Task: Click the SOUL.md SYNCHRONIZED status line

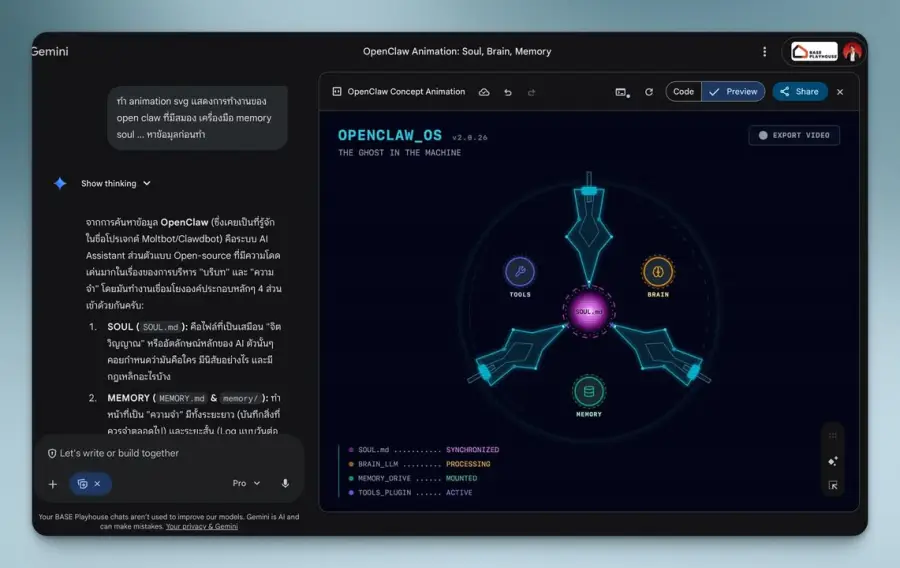Action: point(424,450)
